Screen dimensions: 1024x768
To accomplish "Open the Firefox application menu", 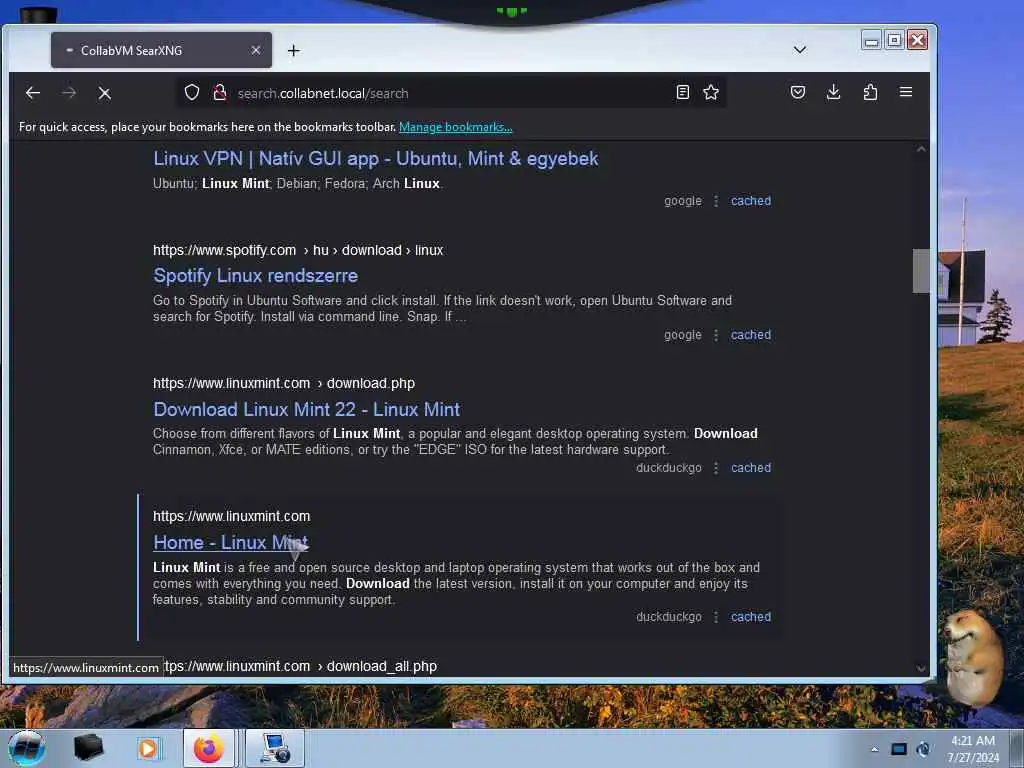I will point(906,92).
